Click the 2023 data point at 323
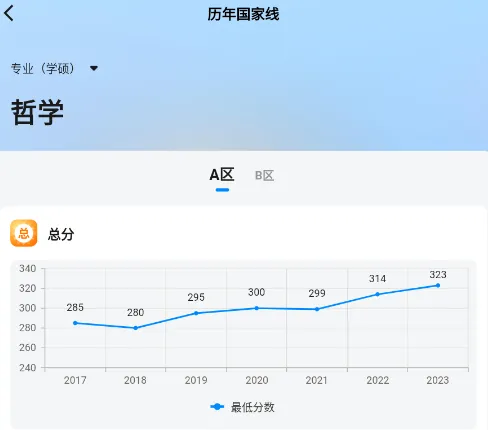Viewport: 488px width, 430px height. pyautogui.click(x=438, y=285)
